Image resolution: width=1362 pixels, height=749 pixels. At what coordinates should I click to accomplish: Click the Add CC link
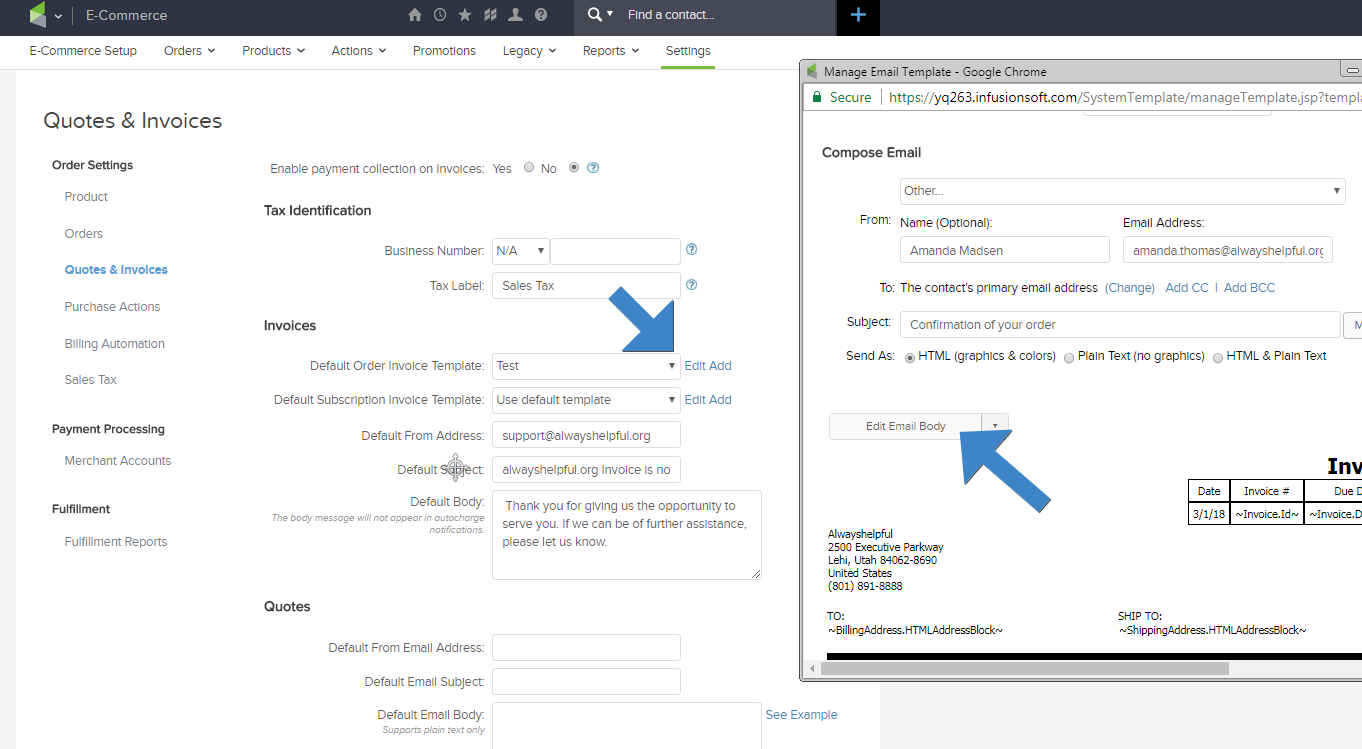1187,288
